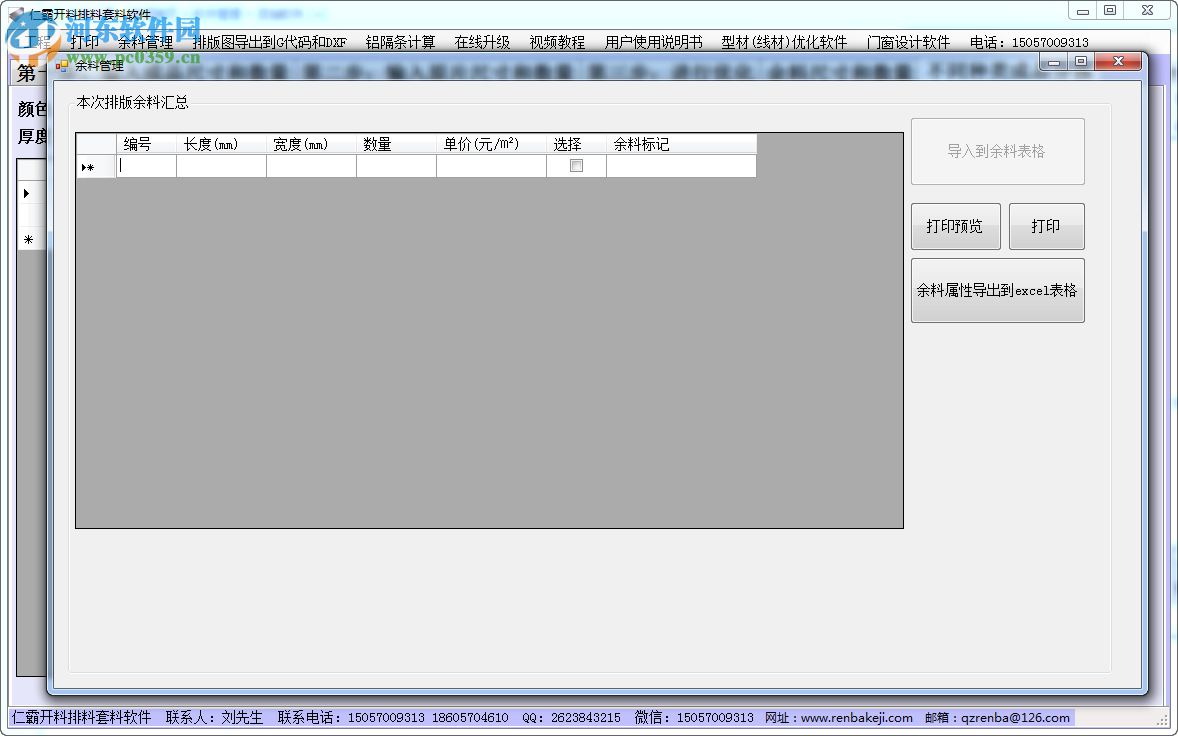Select the new row via its row header

coord(95,167)
